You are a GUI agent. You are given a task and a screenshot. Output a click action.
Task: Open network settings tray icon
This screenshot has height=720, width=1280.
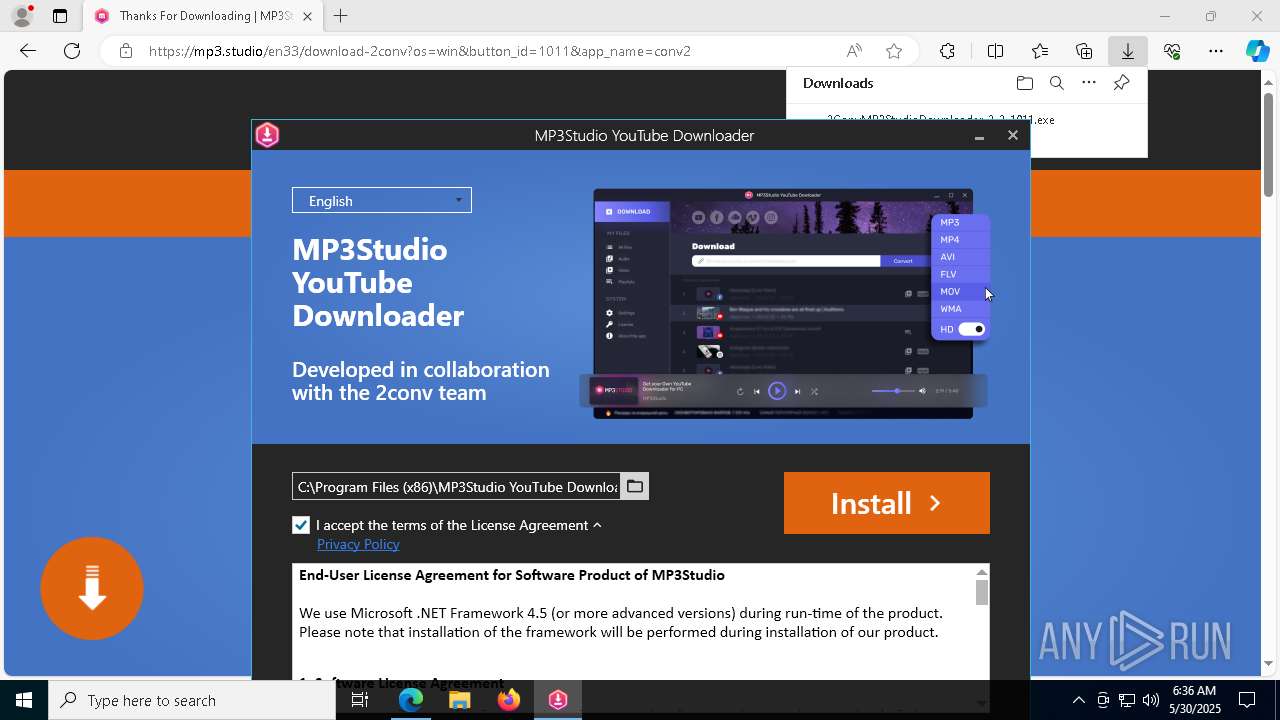(x=1126, y=700)
